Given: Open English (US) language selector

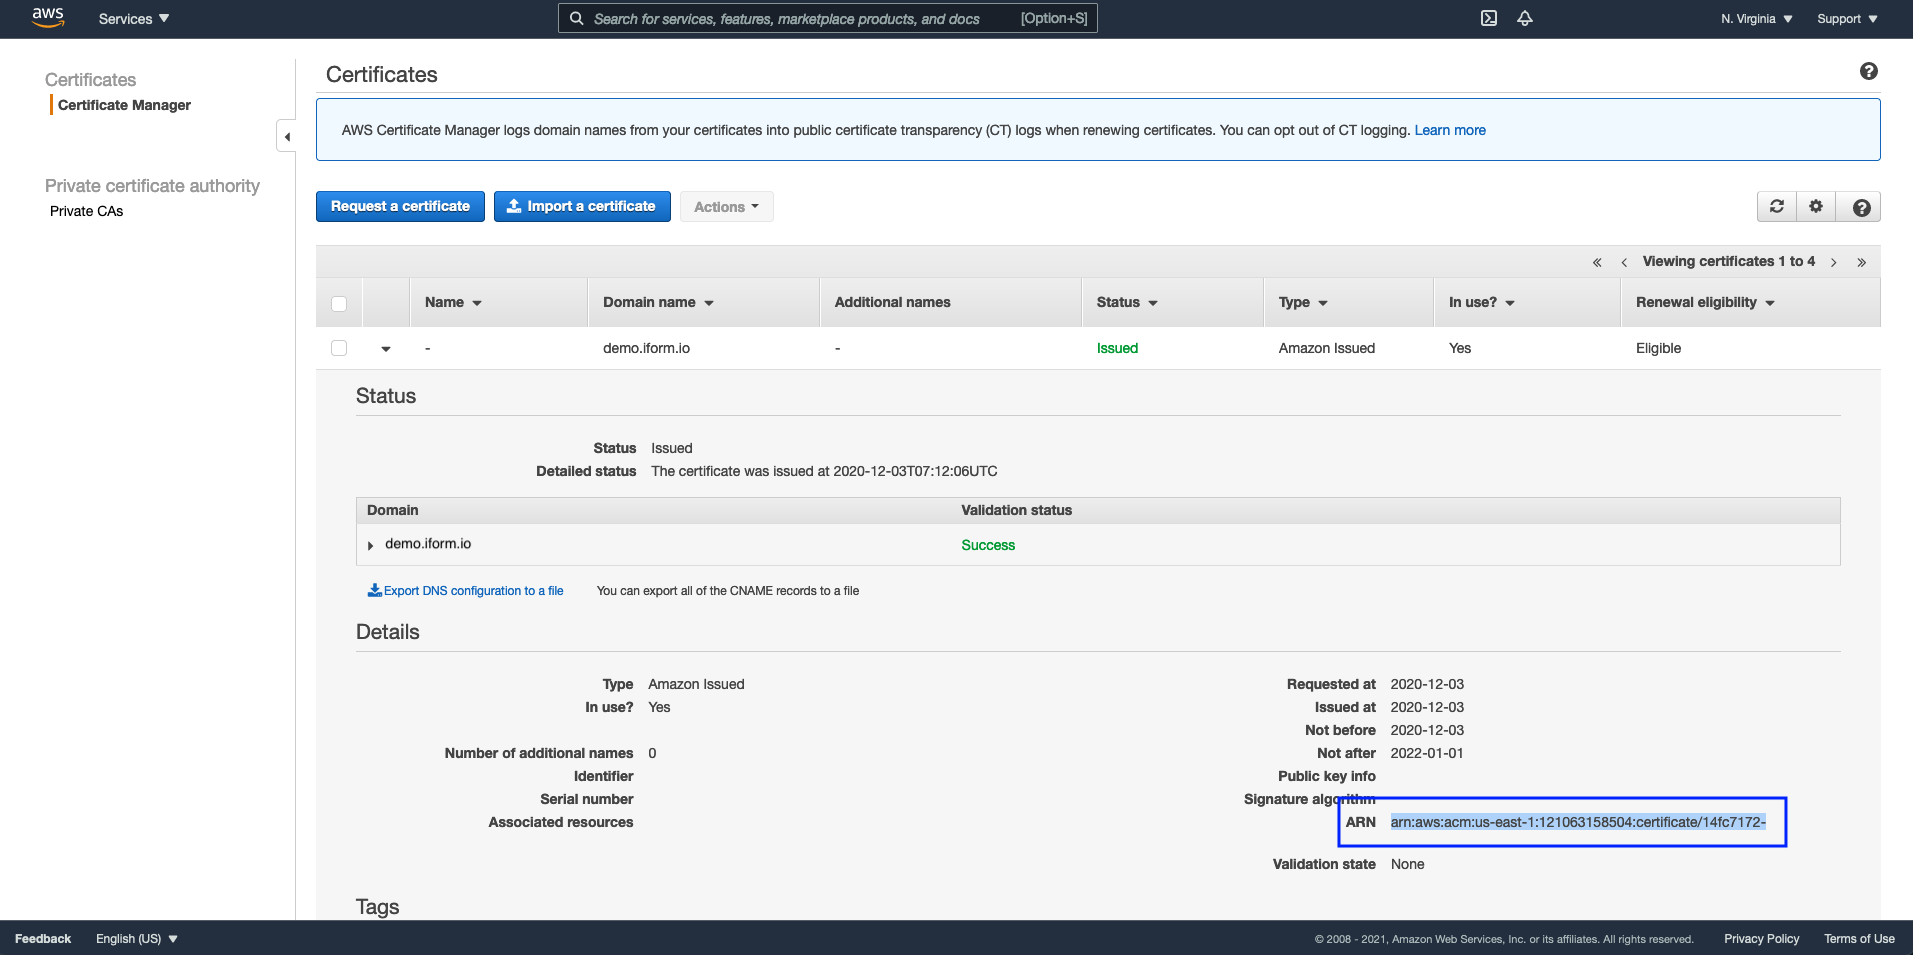Looking at the screenshot, I should (137, 938).
